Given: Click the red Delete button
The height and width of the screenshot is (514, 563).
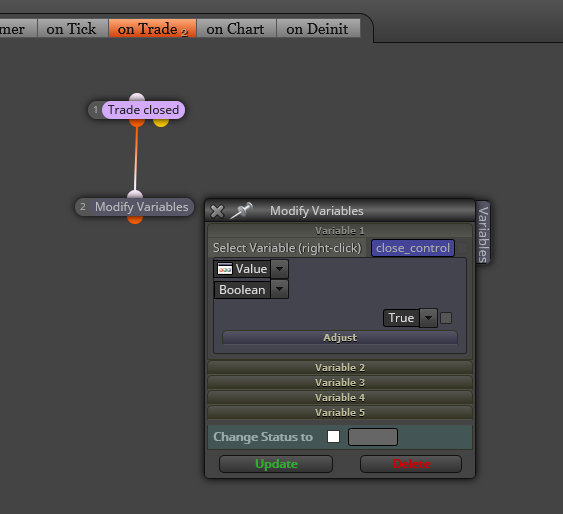Looking at the screenshot, I should coord(411,464).
